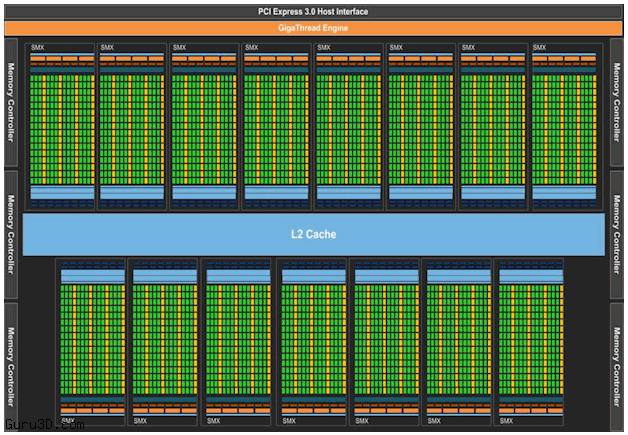Select the fourth SMX unit in top row
The width and height of the screenshot is (628, 435).
[276, 126]
